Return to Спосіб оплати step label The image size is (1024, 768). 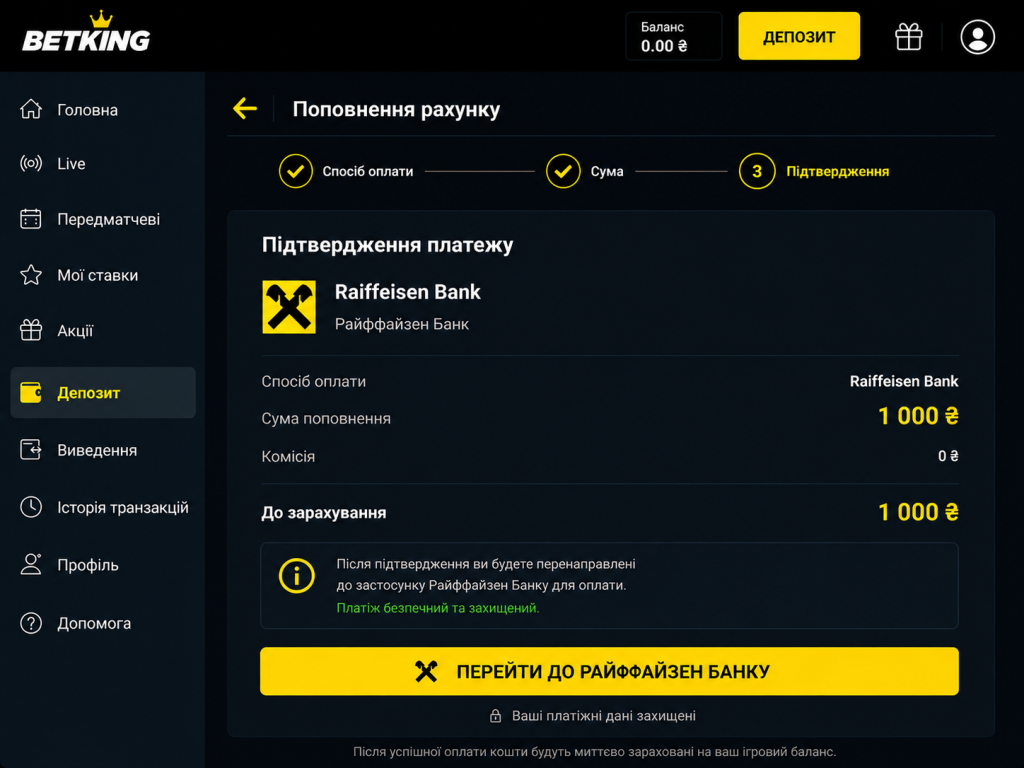pos(368,171)
